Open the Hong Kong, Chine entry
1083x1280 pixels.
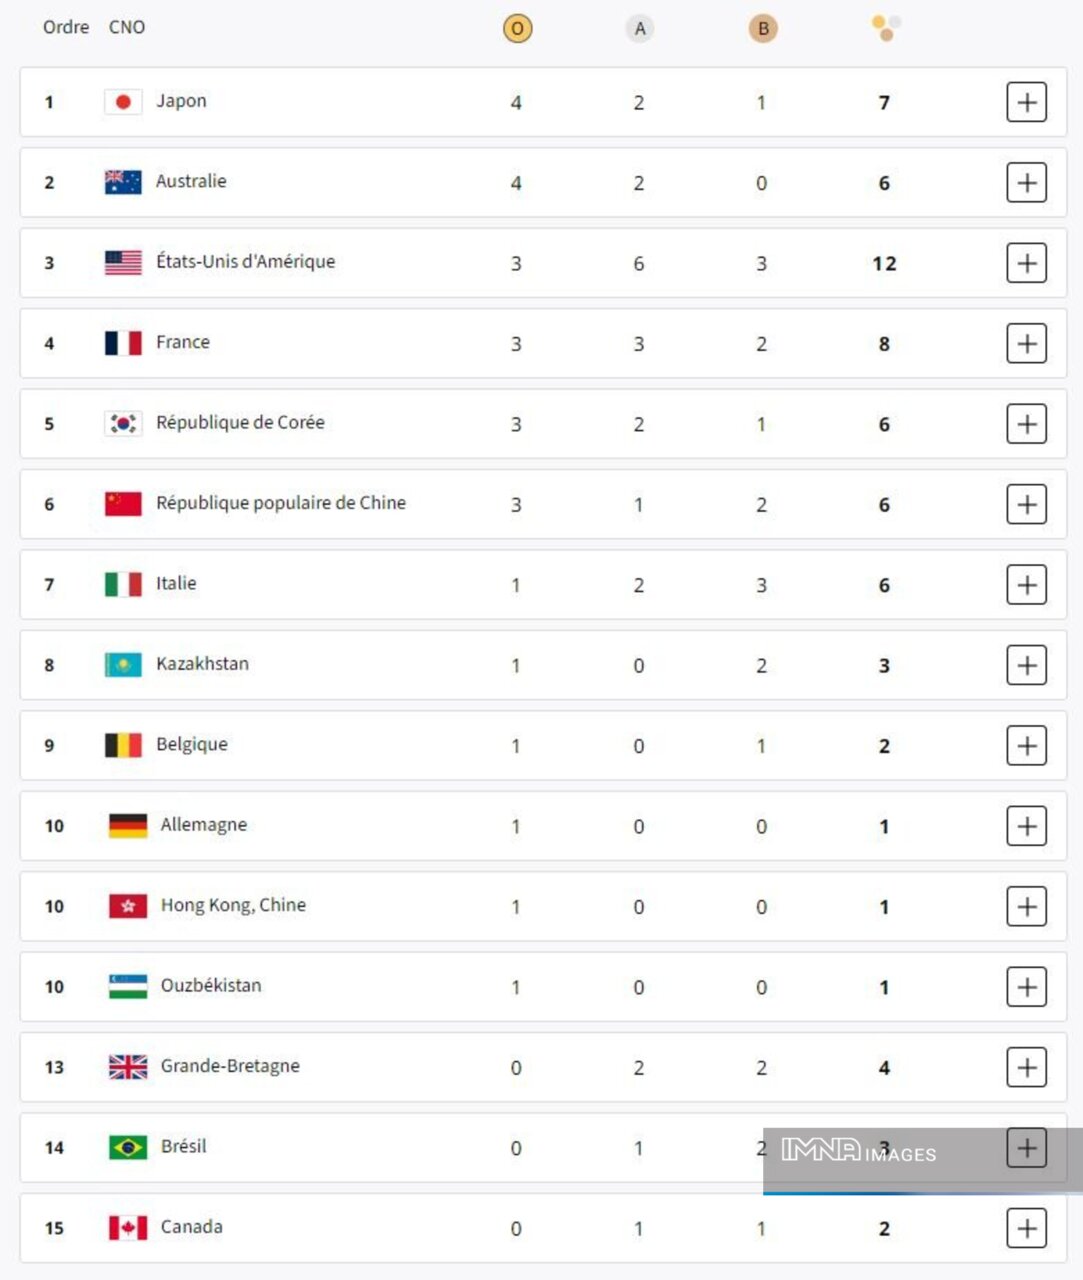(233, 905)
